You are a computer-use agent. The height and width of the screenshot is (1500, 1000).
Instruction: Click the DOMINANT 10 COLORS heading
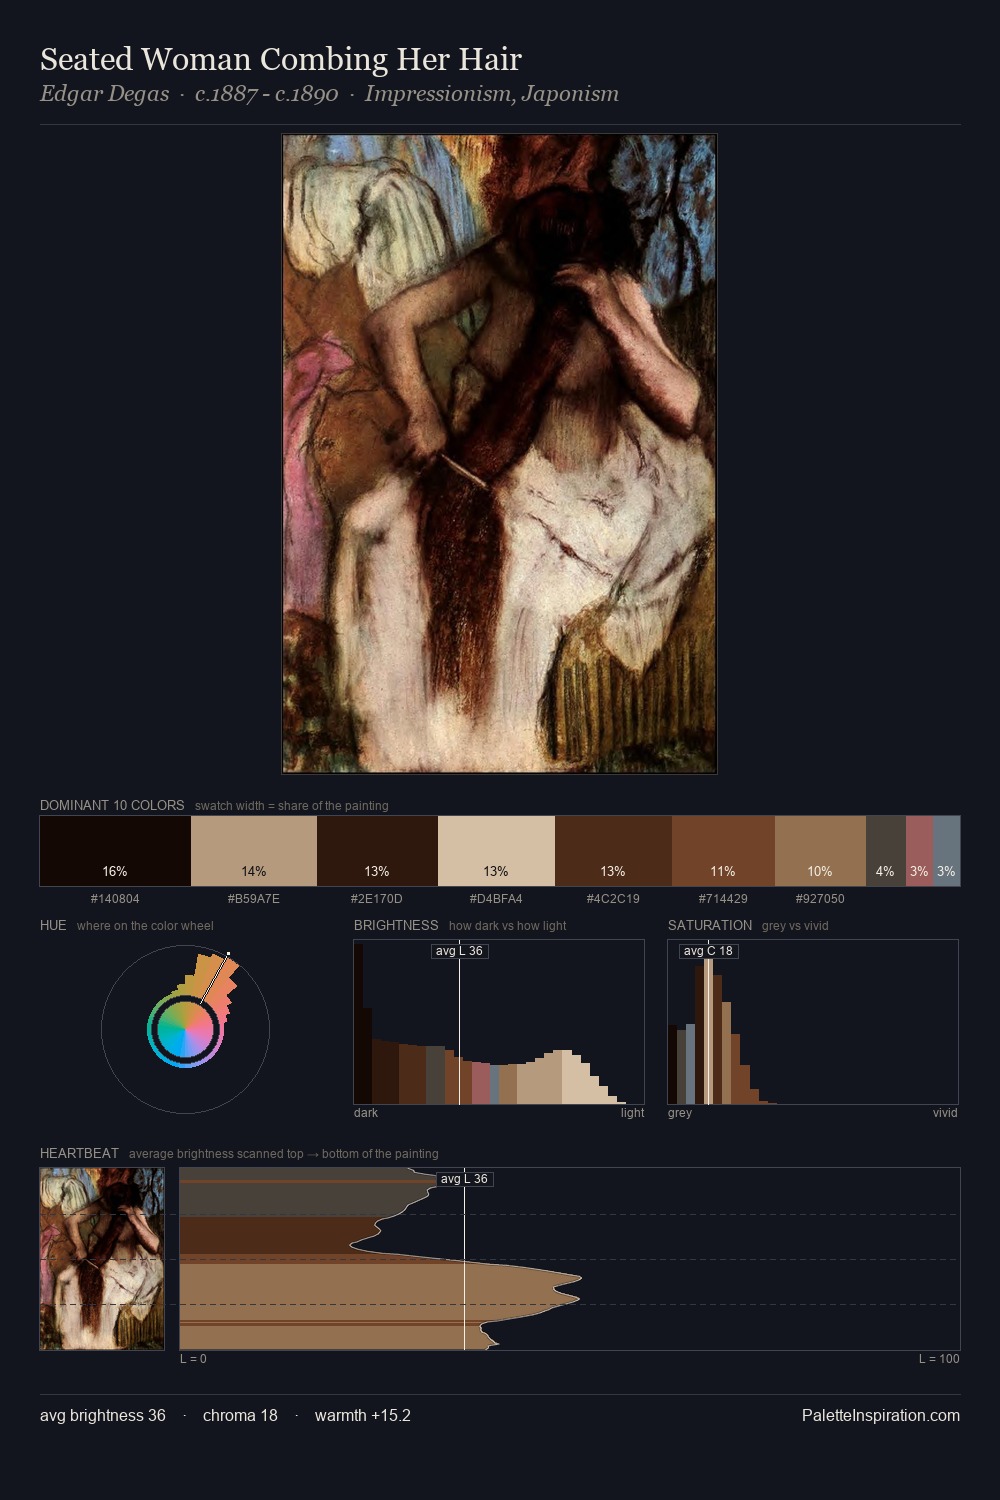click(112, 805)
